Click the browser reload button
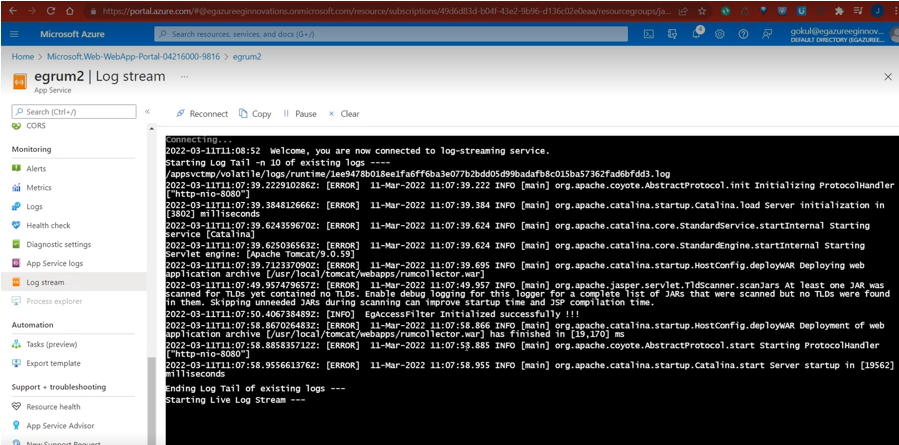This screenshot has width=899, height=445. 51,11
